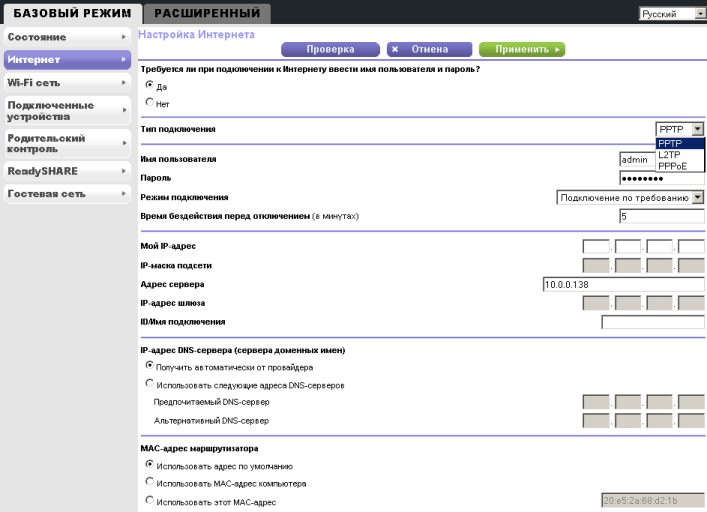Click the arrow icon on Состояние item
The image size is (707, 512).
[124, 37]
